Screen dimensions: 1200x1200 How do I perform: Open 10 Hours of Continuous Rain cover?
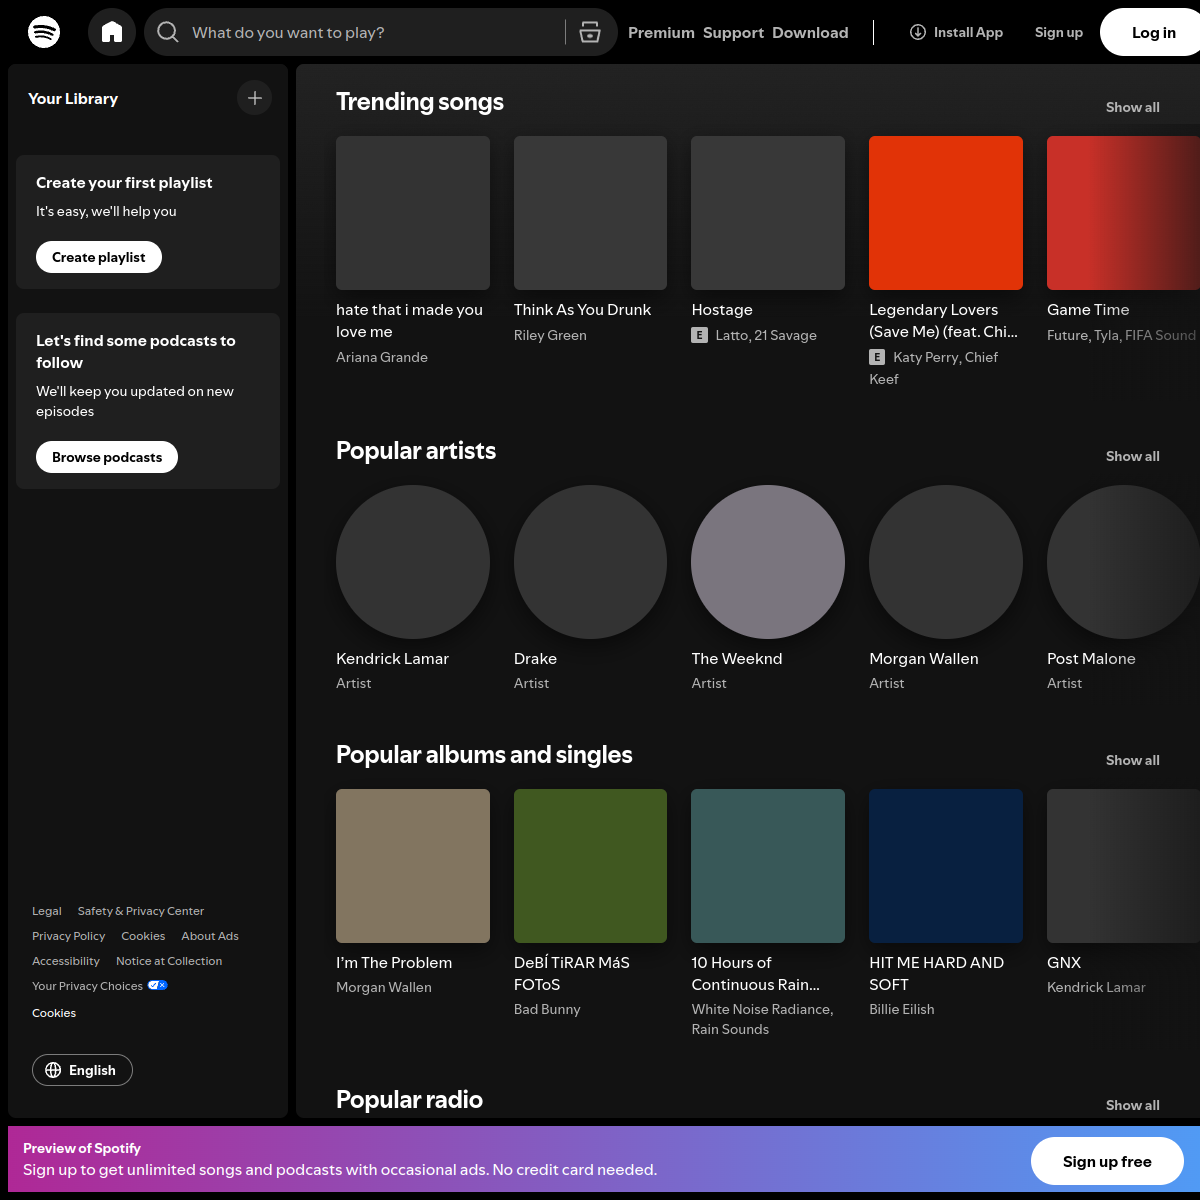coord(768,866)
